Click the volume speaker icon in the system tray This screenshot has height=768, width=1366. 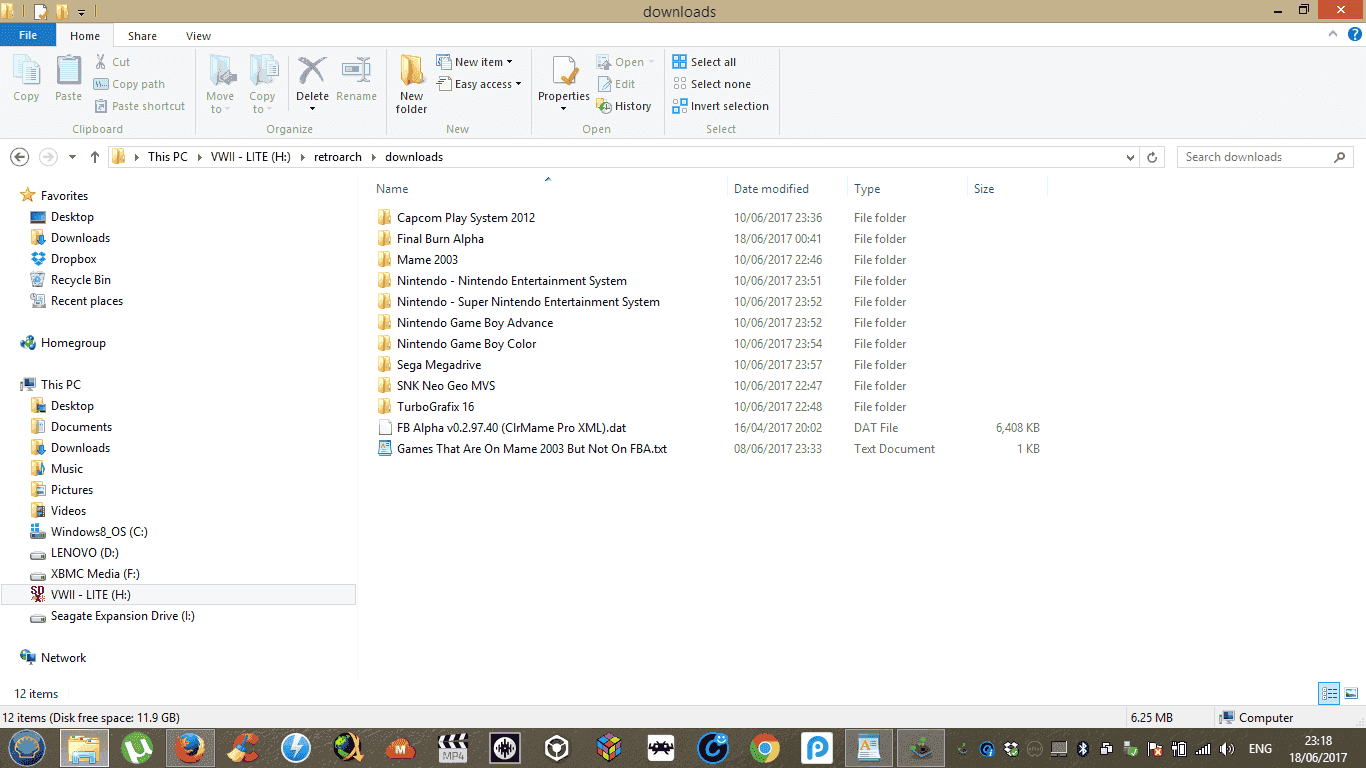[1227, 748]
